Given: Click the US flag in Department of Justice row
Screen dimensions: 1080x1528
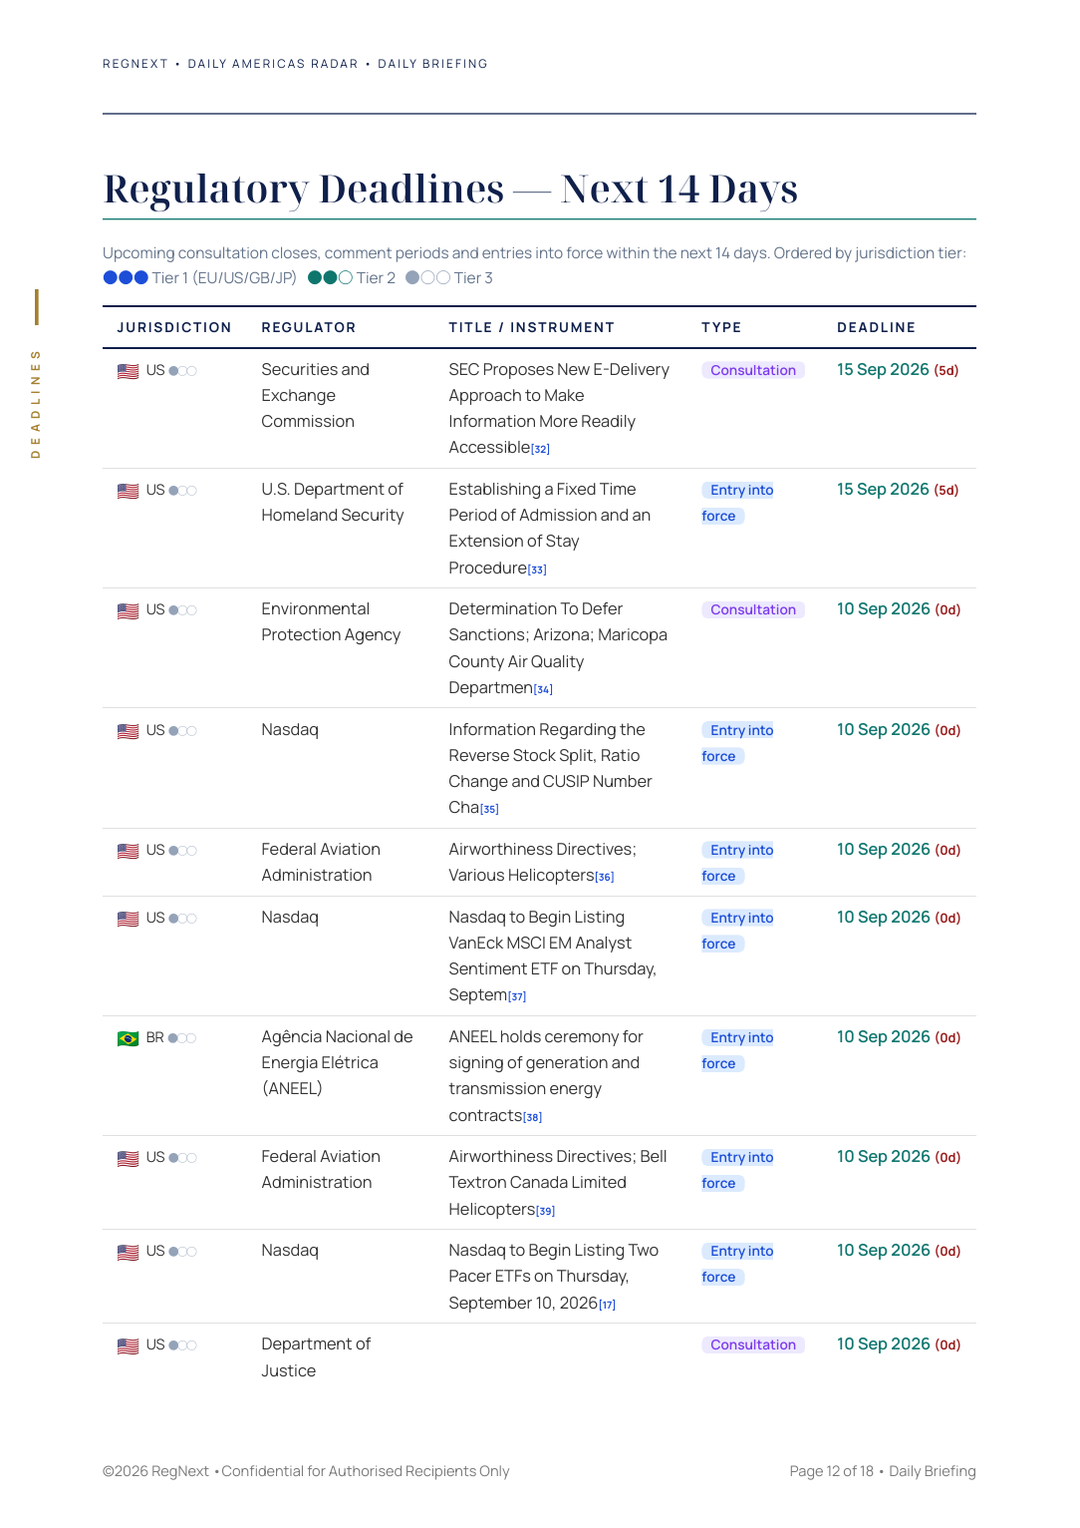Looking at the screenshot, I should pos(128,1346).
